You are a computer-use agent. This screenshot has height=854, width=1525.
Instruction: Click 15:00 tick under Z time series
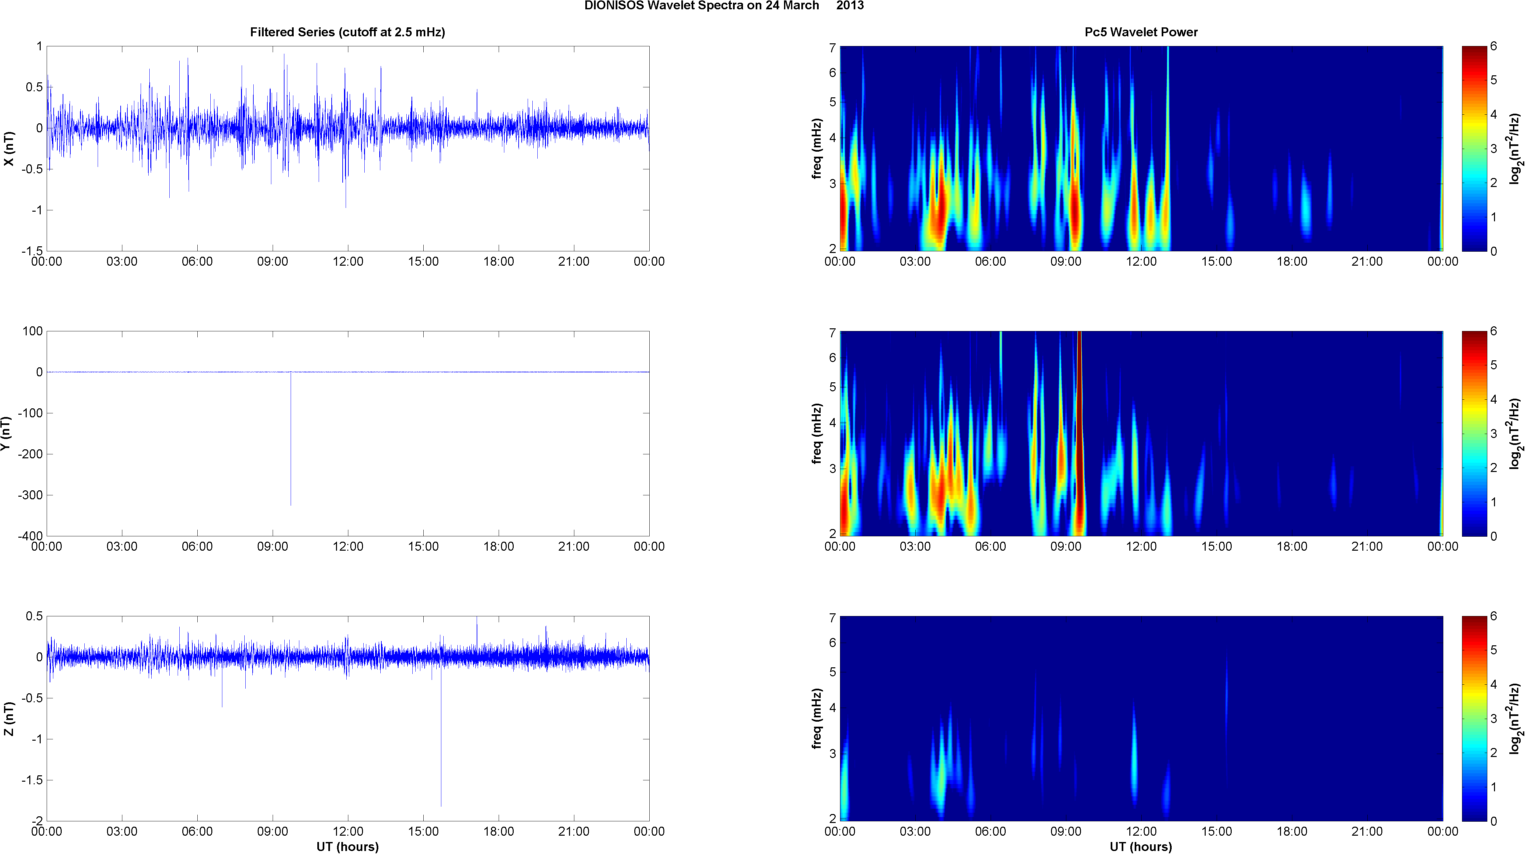[423, 832]
